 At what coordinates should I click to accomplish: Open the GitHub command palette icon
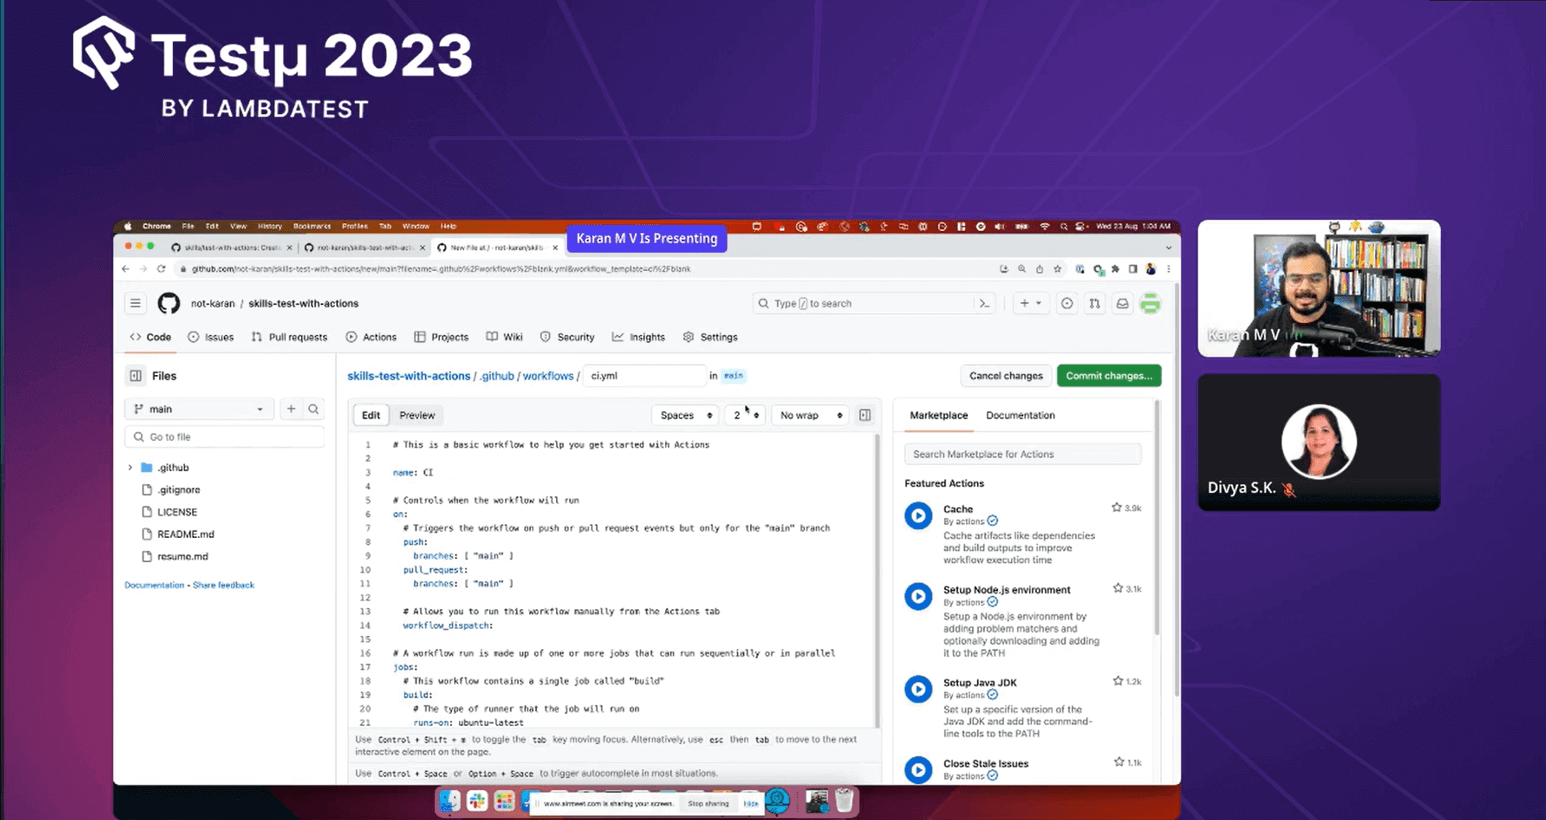pyautogui.click(x=984, y=303)
